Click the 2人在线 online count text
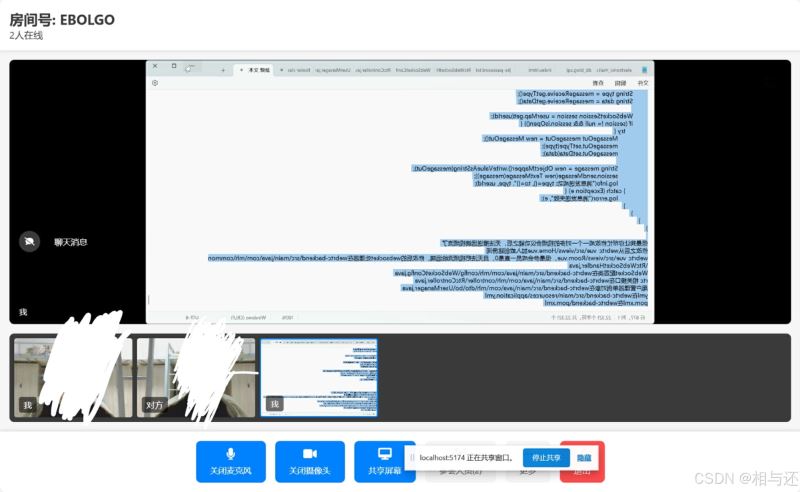Screen dimensions: 800x492 pos(26,35)
